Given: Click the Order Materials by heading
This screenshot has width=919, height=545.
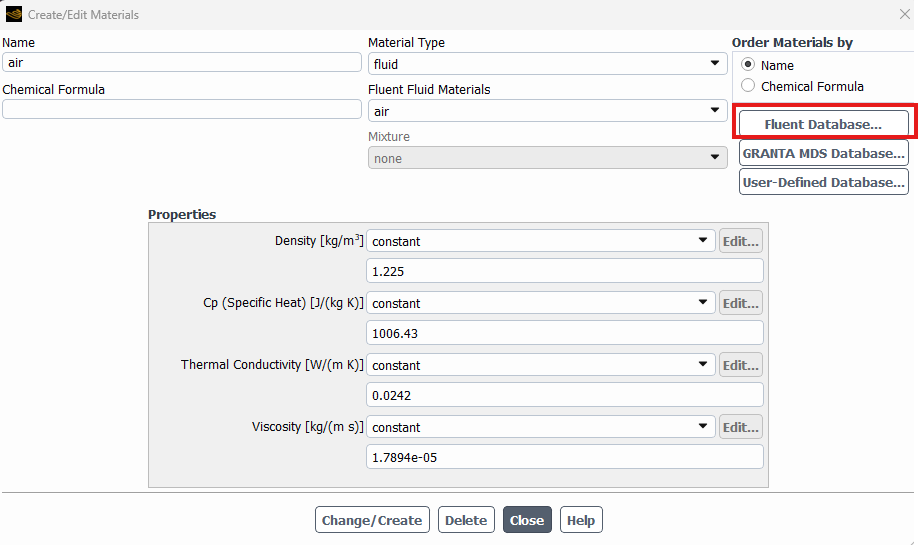Looking at the screenshot, I should point(792,42).
